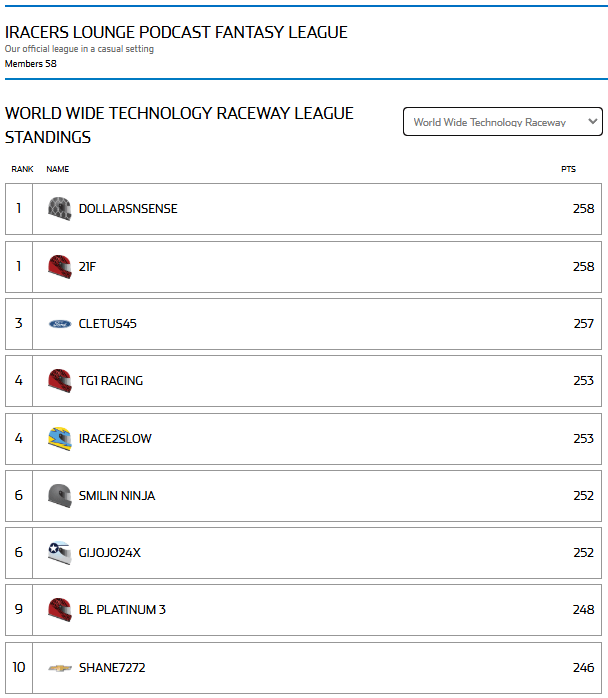Click the RANK column header
Viewport: 608px width, 698px height.
coord(22,169)
